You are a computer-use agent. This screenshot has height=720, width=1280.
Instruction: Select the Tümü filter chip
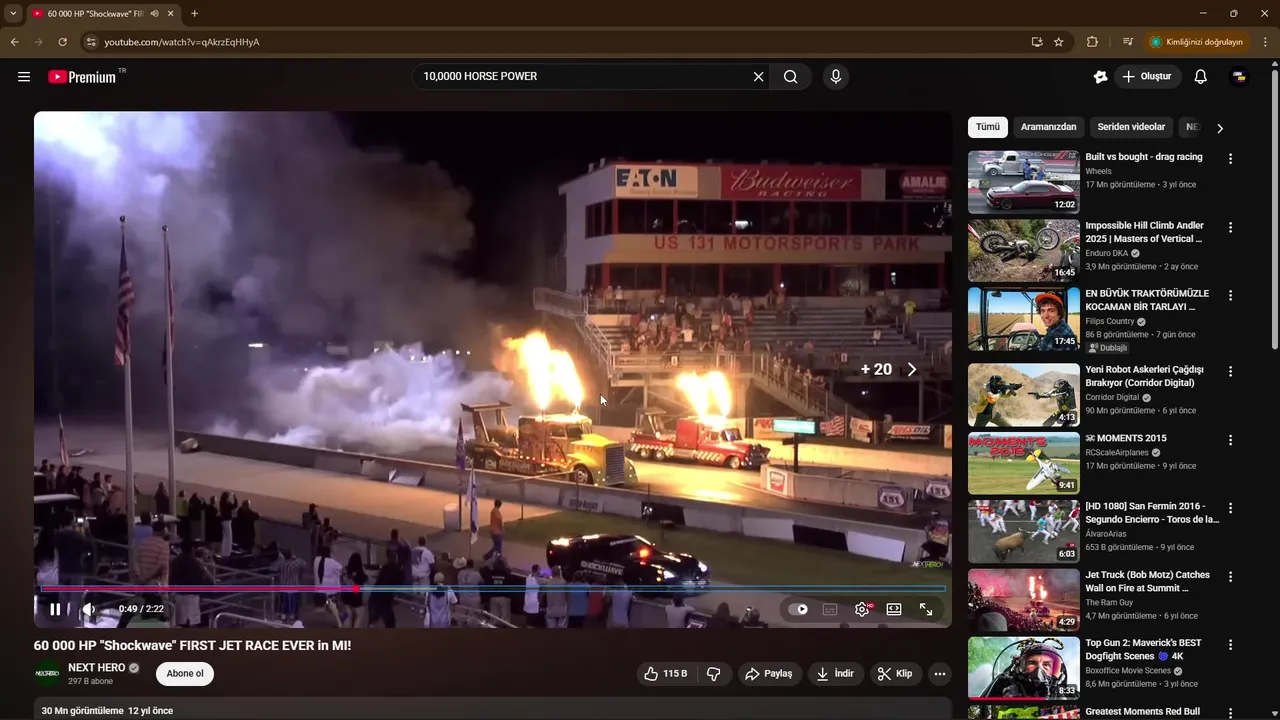988,127
